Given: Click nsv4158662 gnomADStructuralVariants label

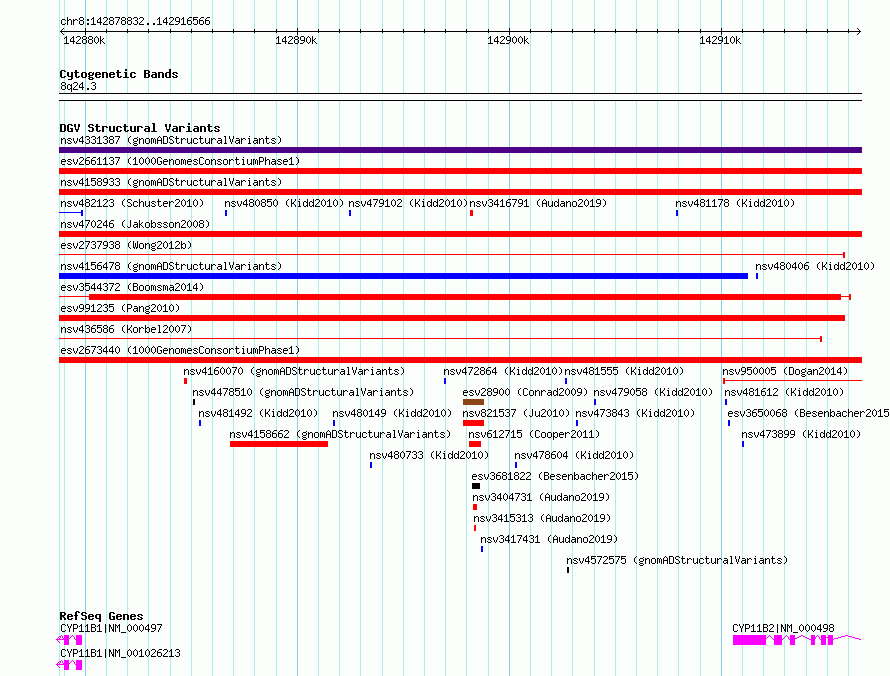Looking at the screenshot, I should (340, 434).
